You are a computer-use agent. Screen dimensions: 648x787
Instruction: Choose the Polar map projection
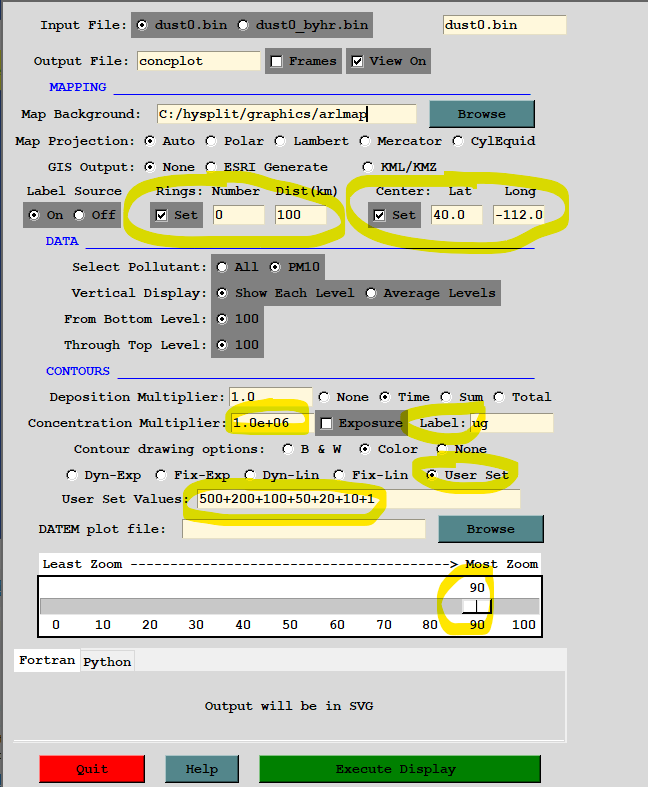215,141
